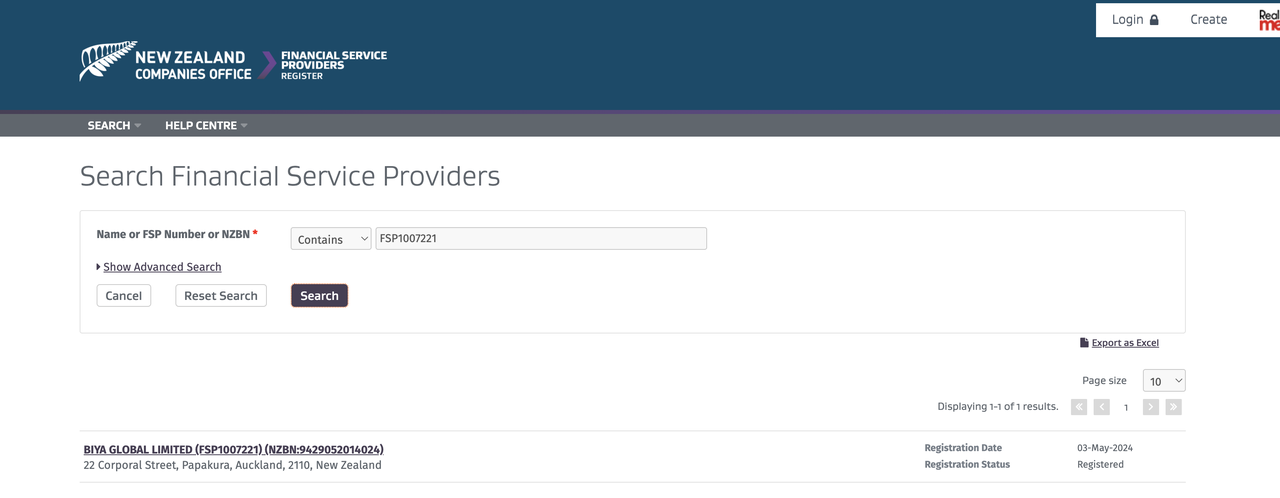This screenshot has width=1280, height=498.
Task: Click the Create link
Action: tap(1208, 20)
